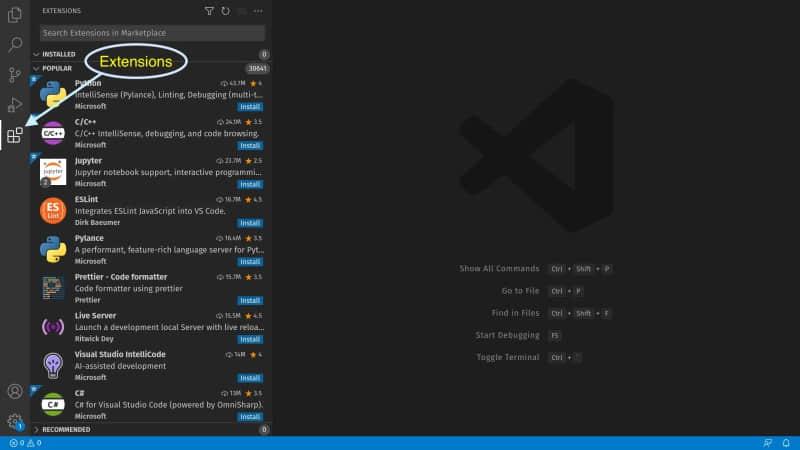
Task: Install the Python extension
Action: 250,106
